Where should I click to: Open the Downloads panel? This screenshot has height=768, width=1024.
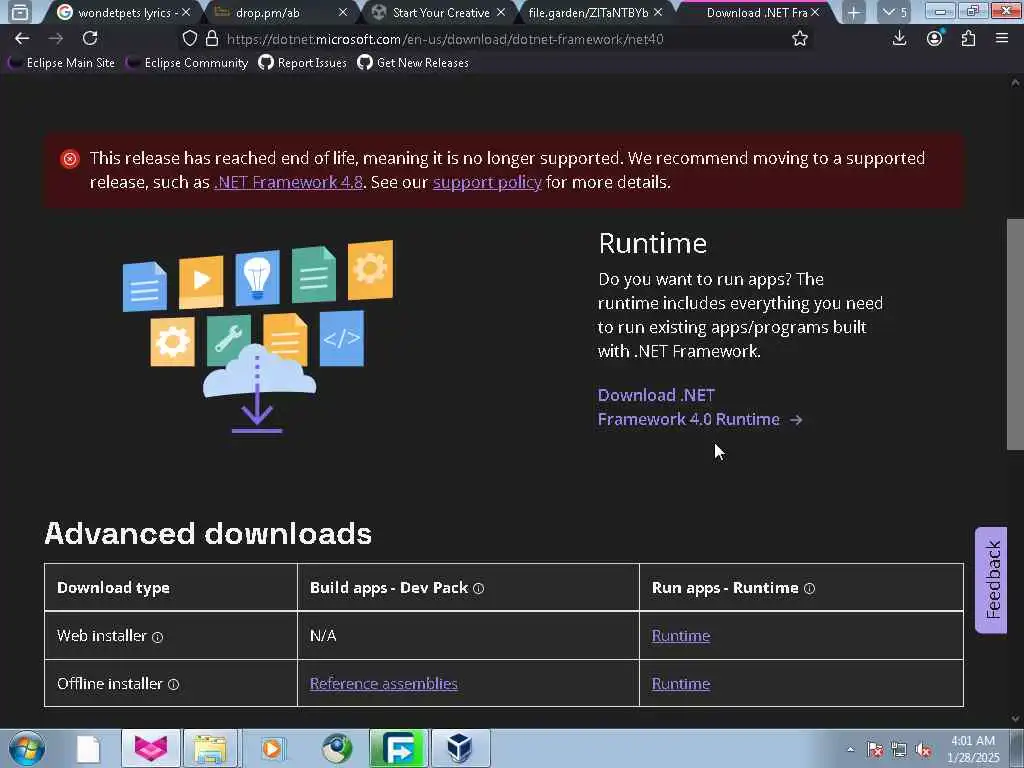[899, 39]
